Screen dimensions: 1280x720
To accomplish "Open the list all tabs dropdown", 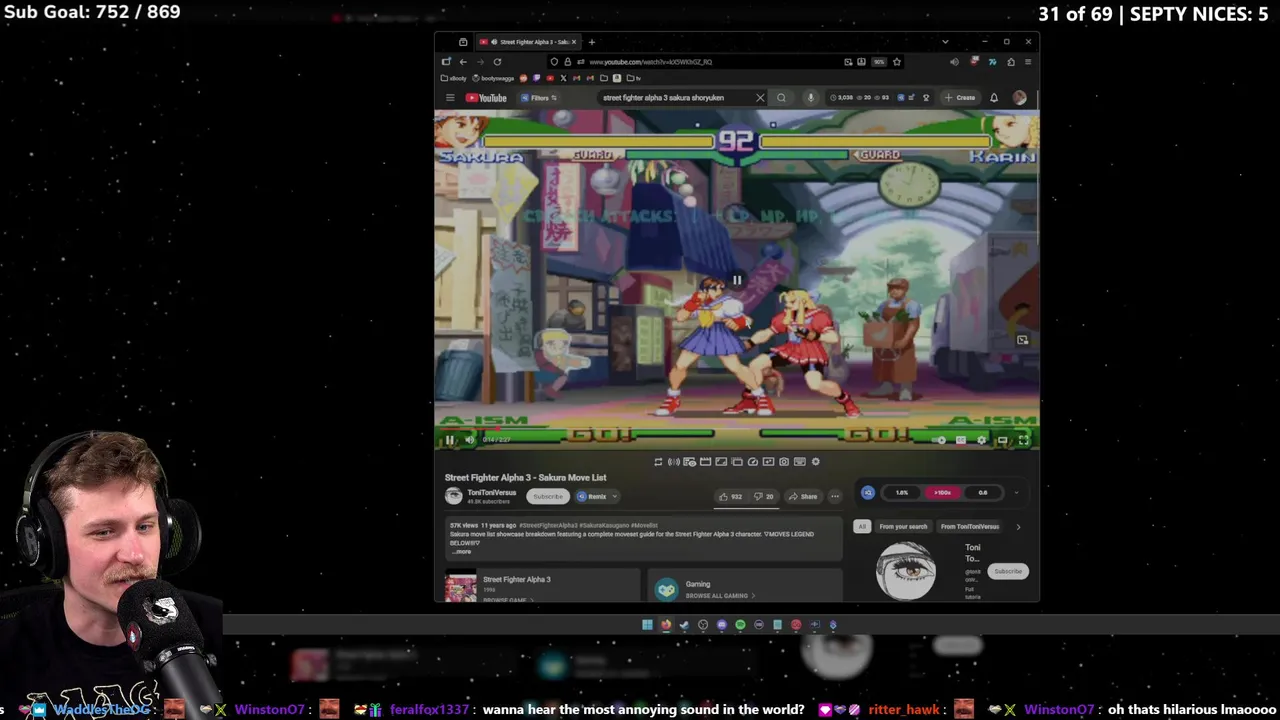I will [x=946, y=42].
